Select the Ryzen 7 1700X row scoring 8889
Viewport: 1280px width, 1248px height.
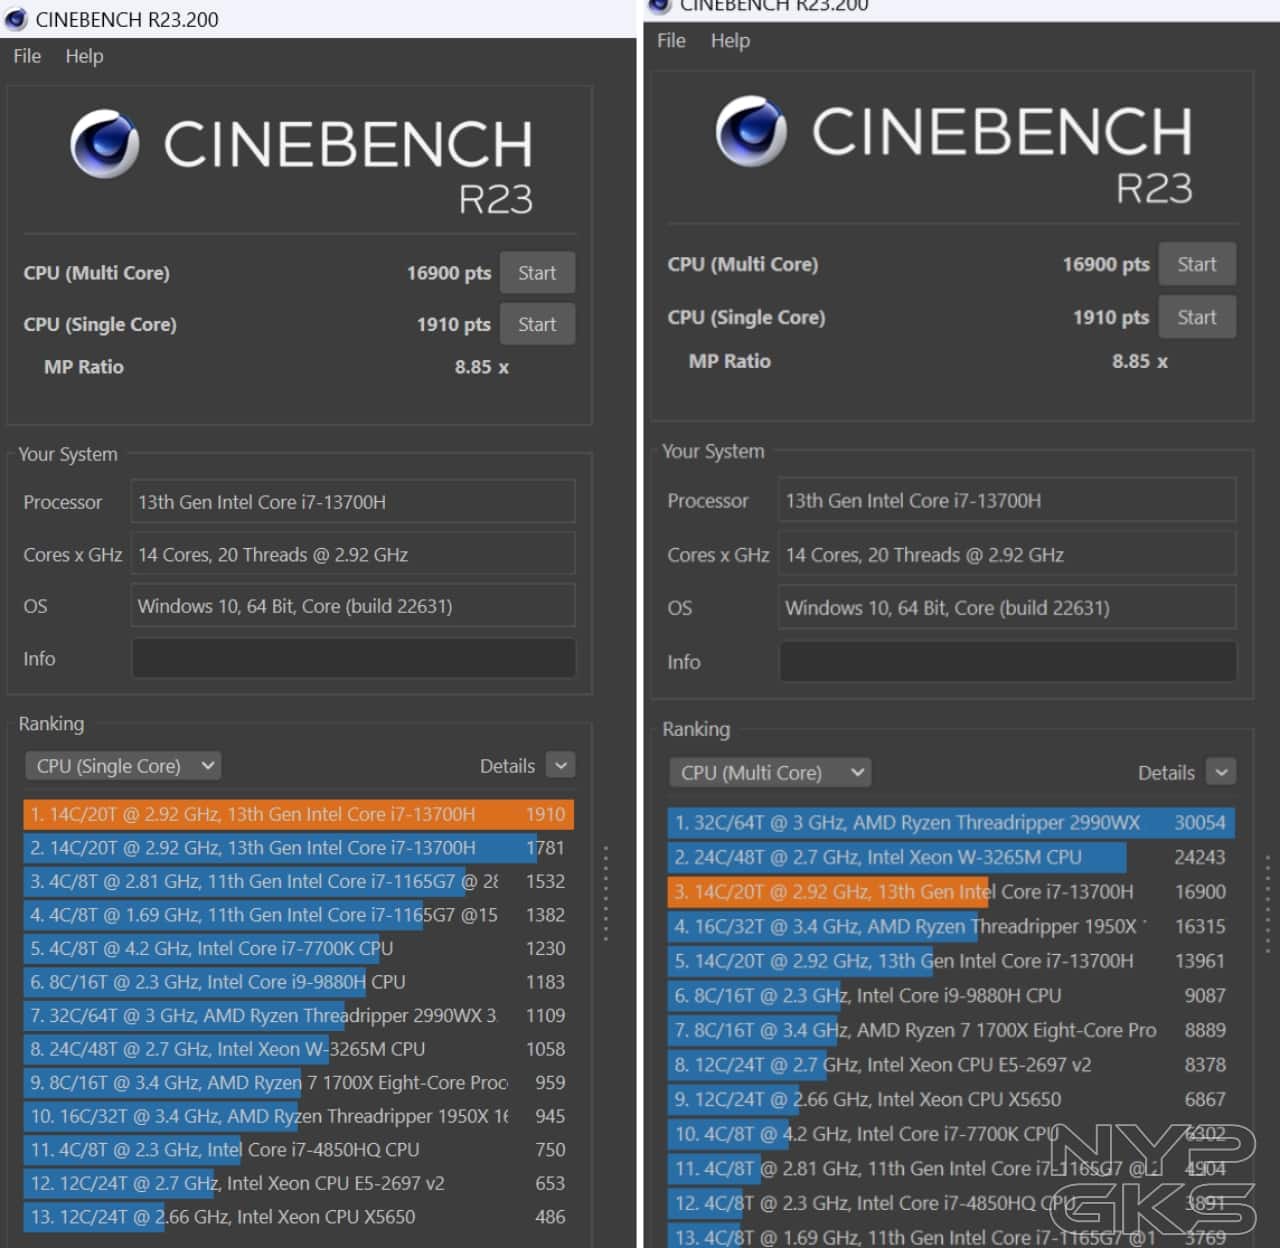951,1030
